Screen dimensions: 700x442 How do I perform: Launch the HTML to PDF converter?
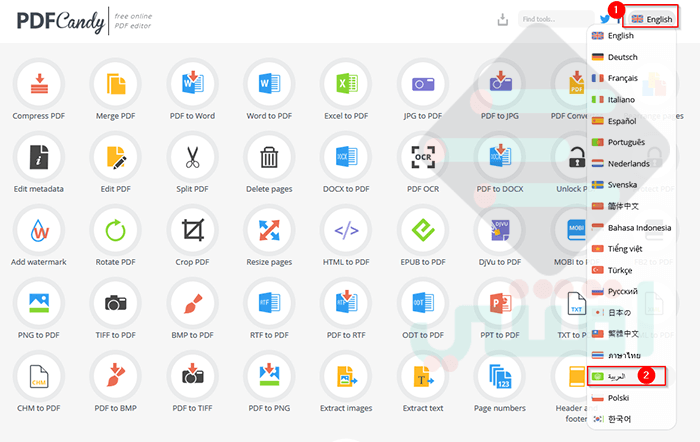point(346,231)
